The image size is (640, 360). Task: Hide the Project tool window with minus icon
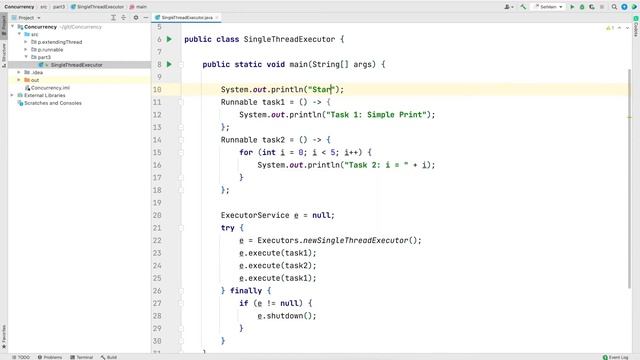coord(146,18)
